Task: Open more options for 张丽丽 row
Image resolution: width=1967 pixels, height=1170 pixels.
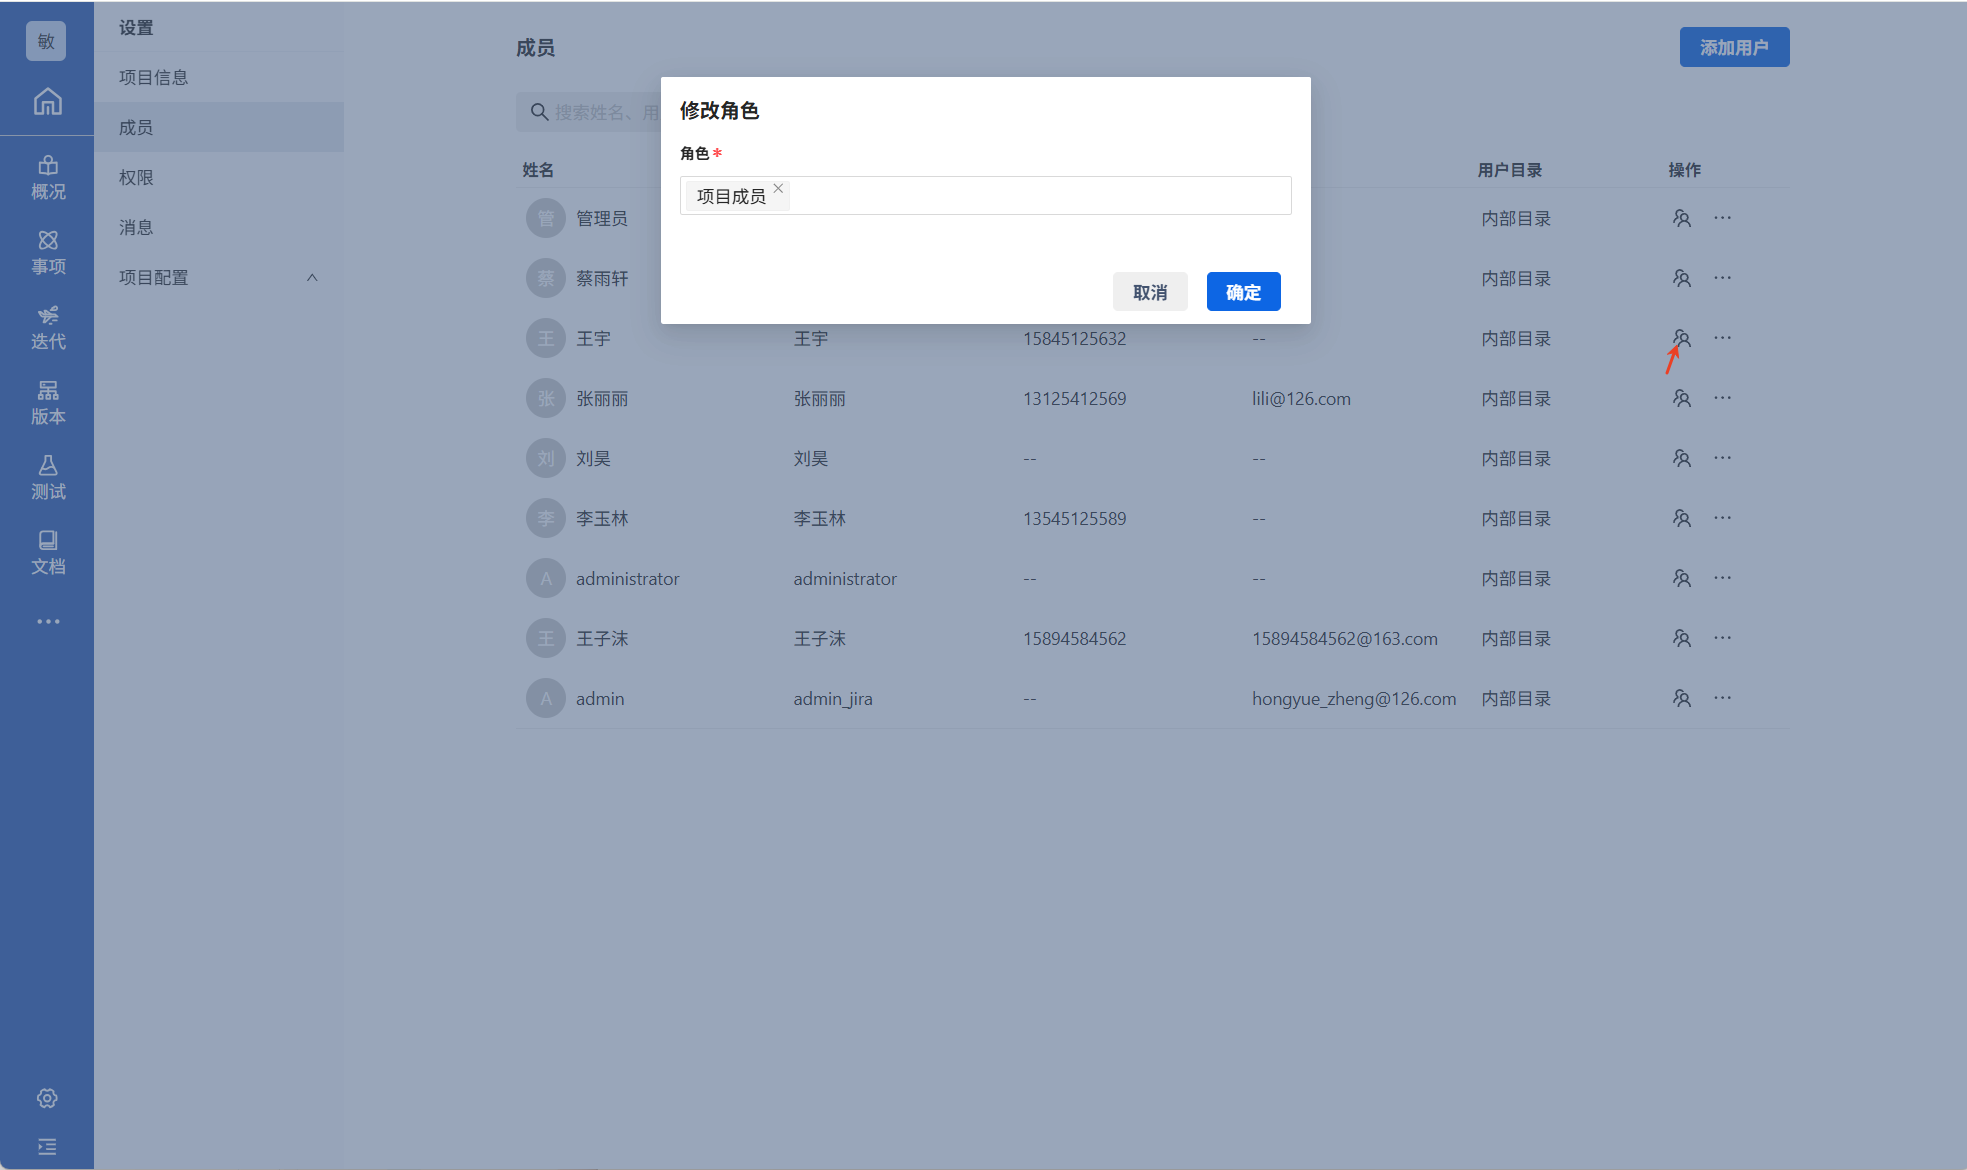Action: [x=1722, y=398]
